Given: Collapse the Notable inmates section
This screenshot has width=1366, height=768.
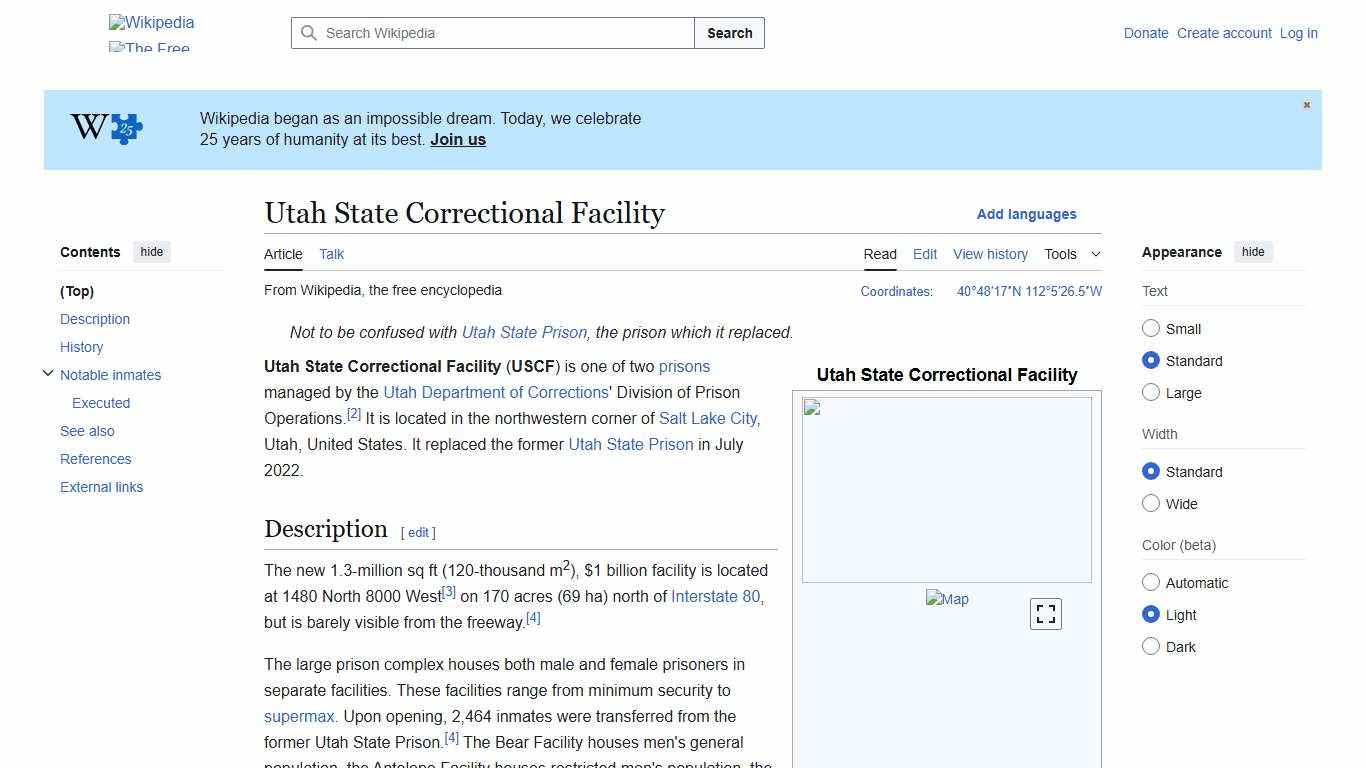Looking at the screenshot, I should point(48,373).
